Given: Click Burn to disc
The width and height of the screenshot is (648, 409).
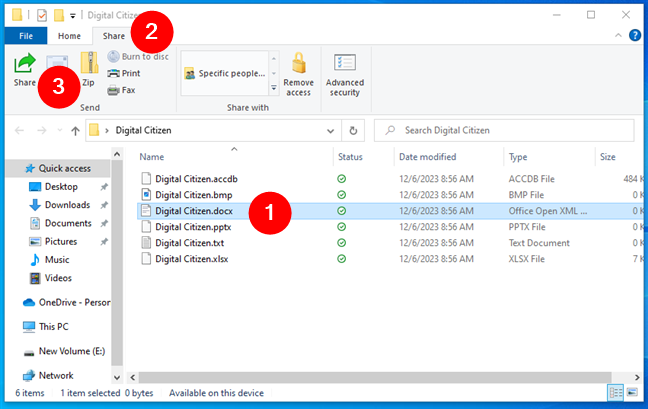Looking at the screenshot, I should pyautogui.click(x=138, y=56).
